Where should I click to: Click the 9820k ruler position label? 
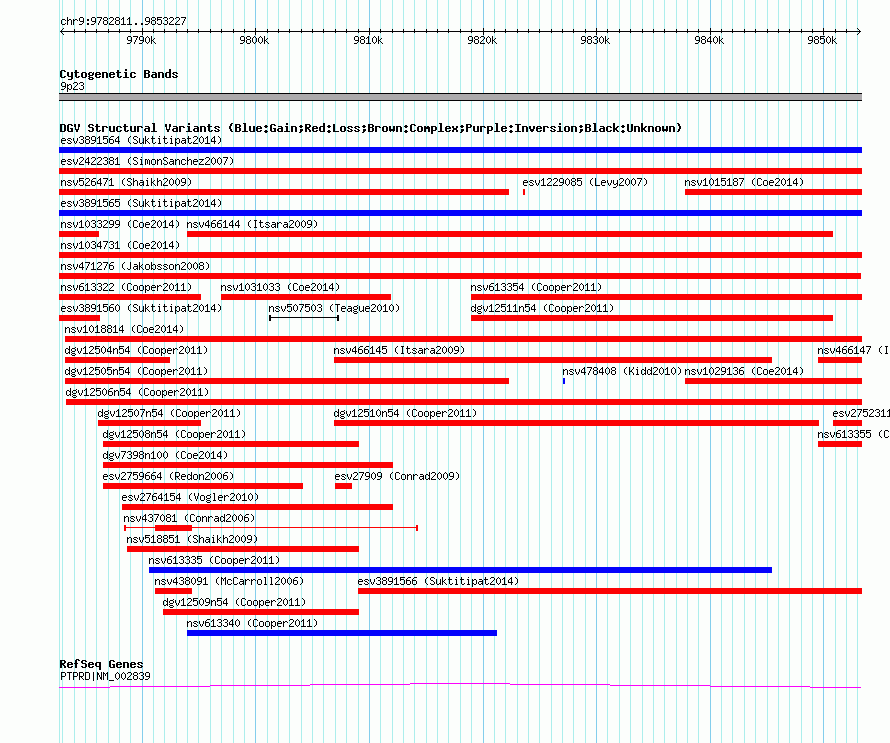coord(482,40)
